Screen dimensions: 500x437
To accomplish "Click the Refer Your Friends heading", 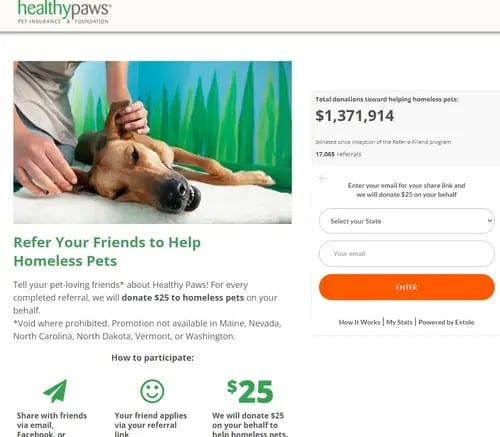I will pos(107,251).
